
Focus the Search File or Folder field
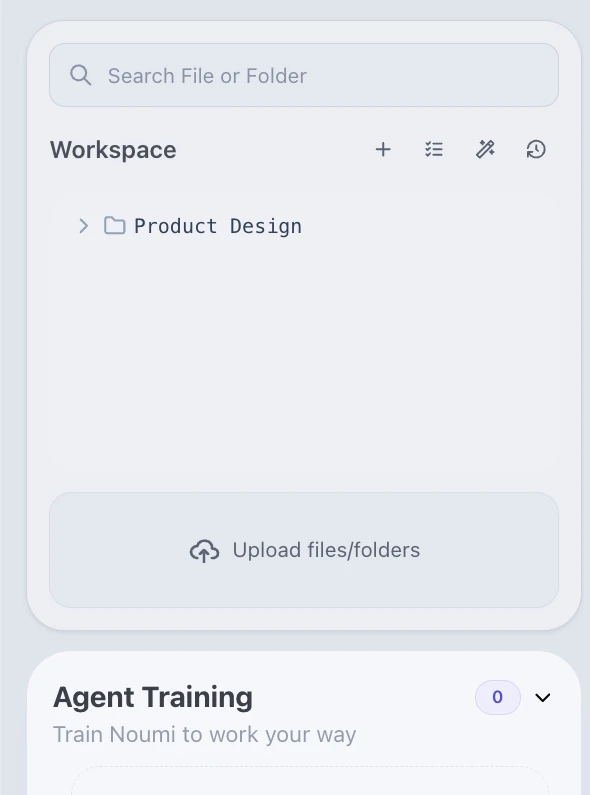(304, 75)
